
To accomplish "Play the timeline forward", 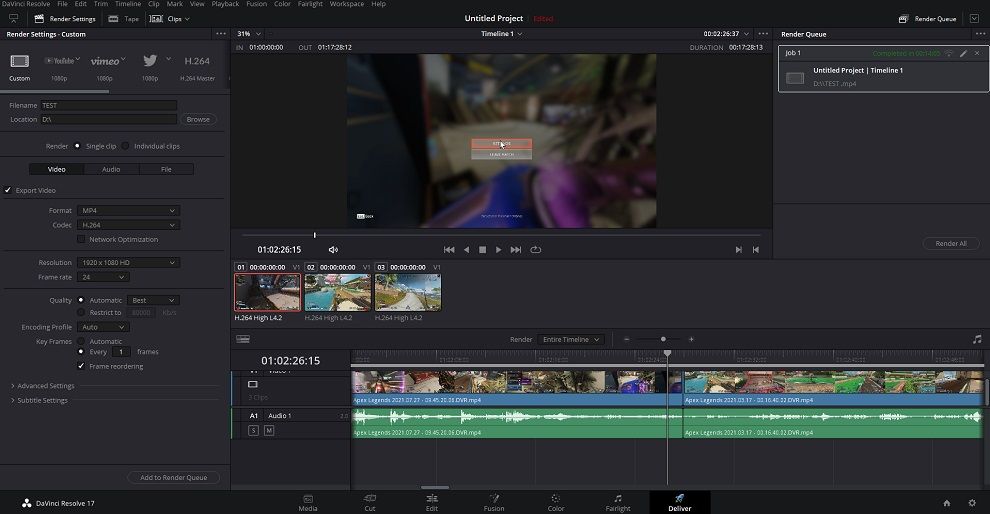I will point(498,249).
